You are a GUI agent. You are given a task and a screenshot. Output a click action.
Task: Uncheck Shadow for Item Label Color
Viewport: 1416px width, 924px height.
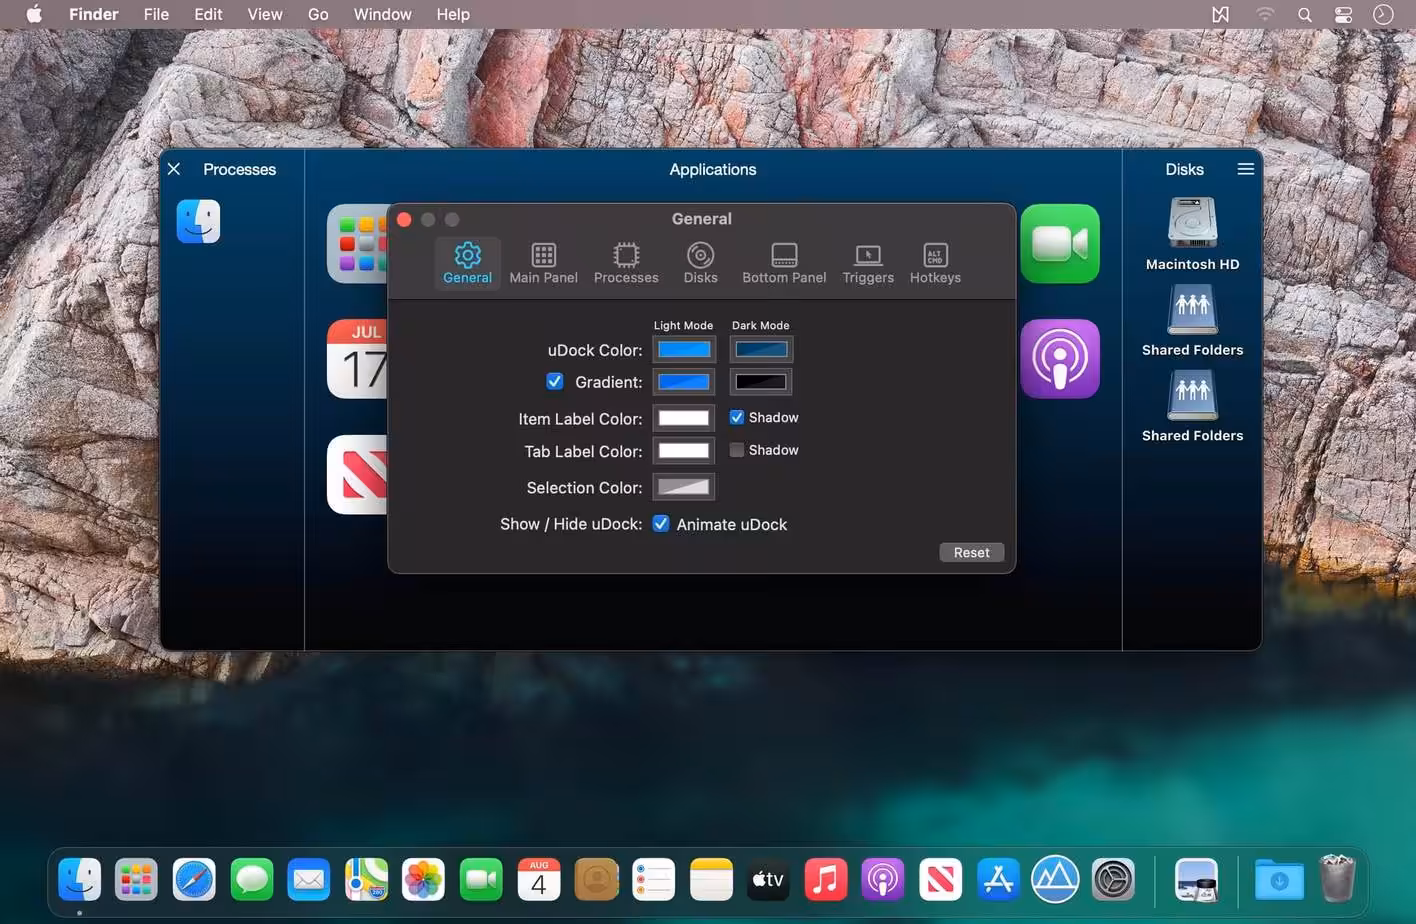click(737, 417)
